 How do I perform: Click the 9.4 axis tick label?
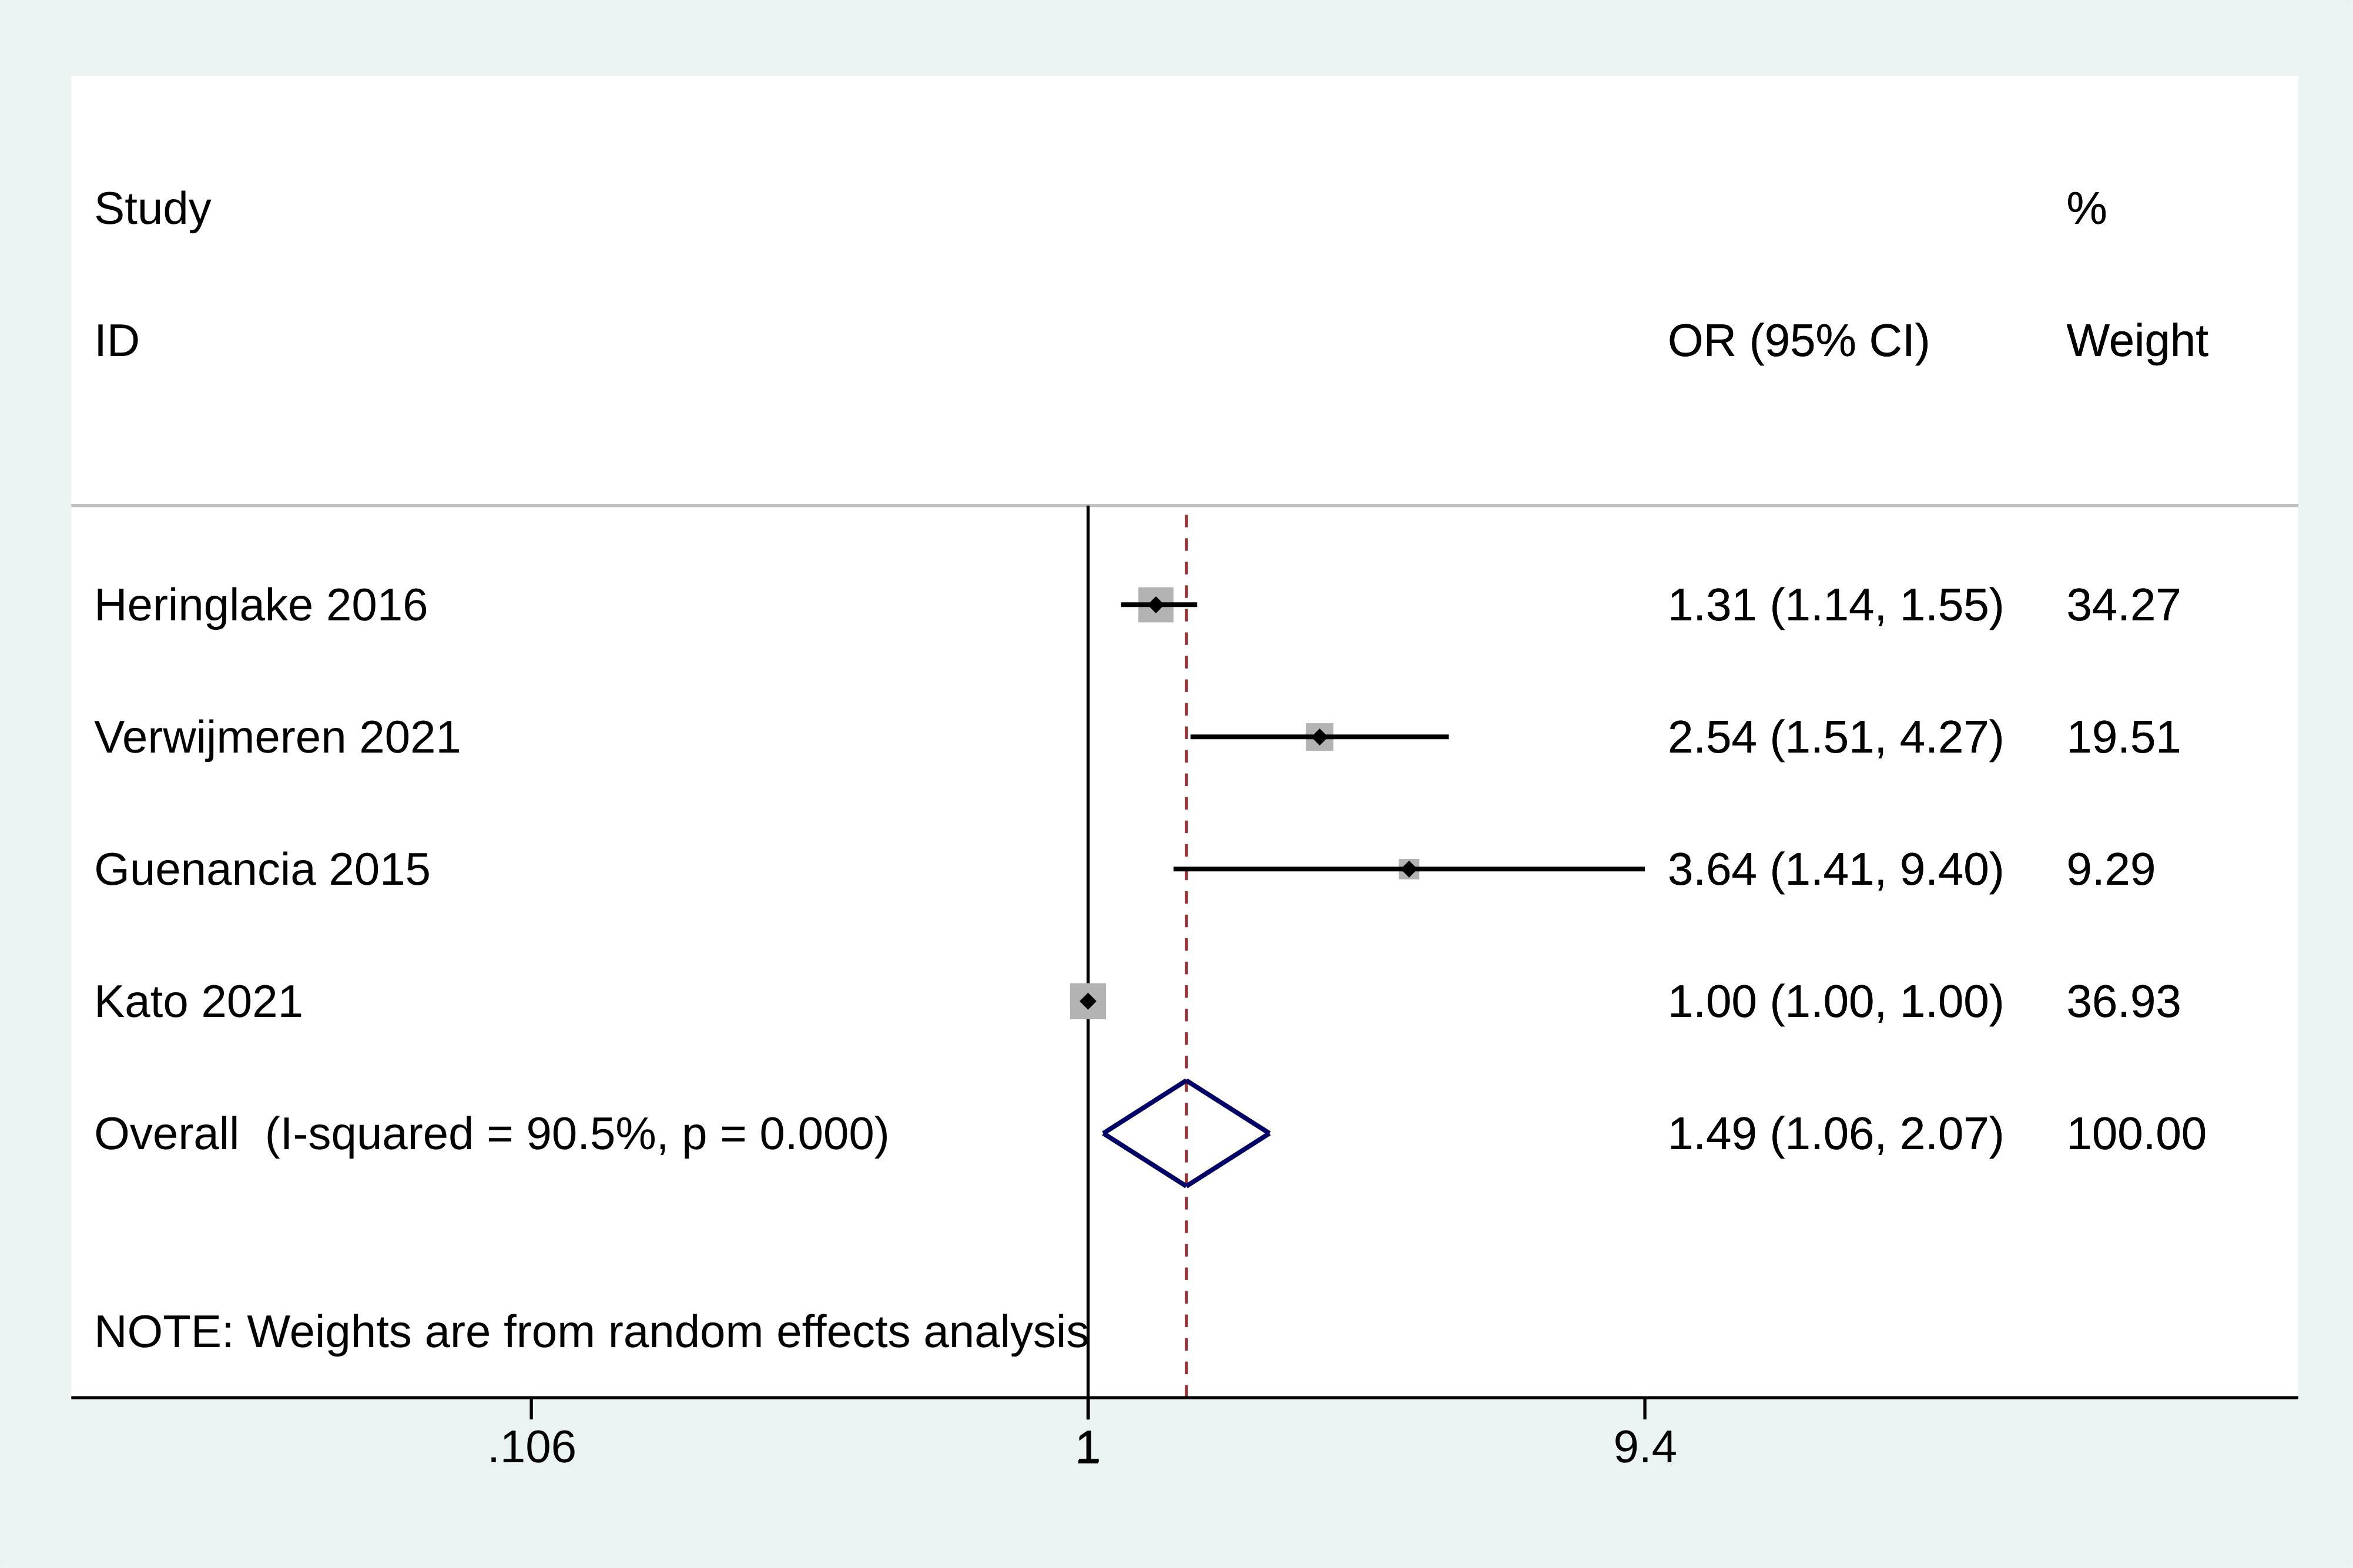[1644, 1448]
